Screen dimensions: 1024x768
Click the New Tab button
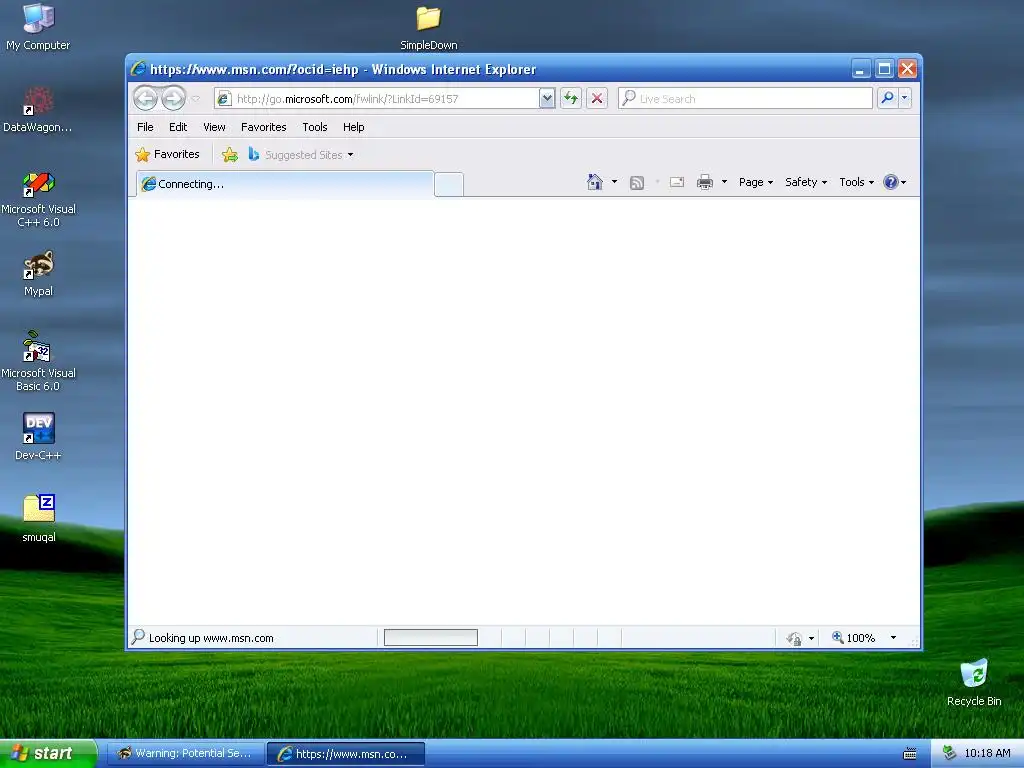pos(449,184)
